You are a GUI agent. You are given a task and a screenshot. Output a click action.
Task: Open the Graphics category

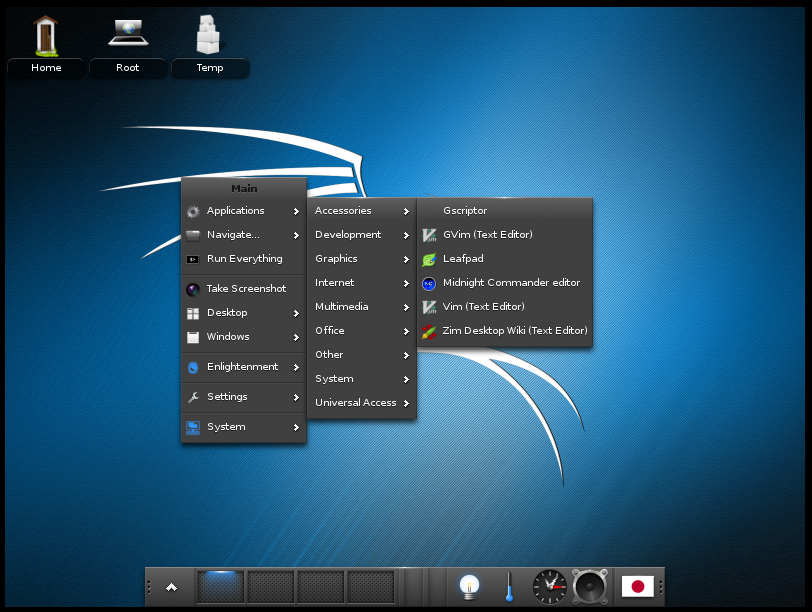coord(362,259)
